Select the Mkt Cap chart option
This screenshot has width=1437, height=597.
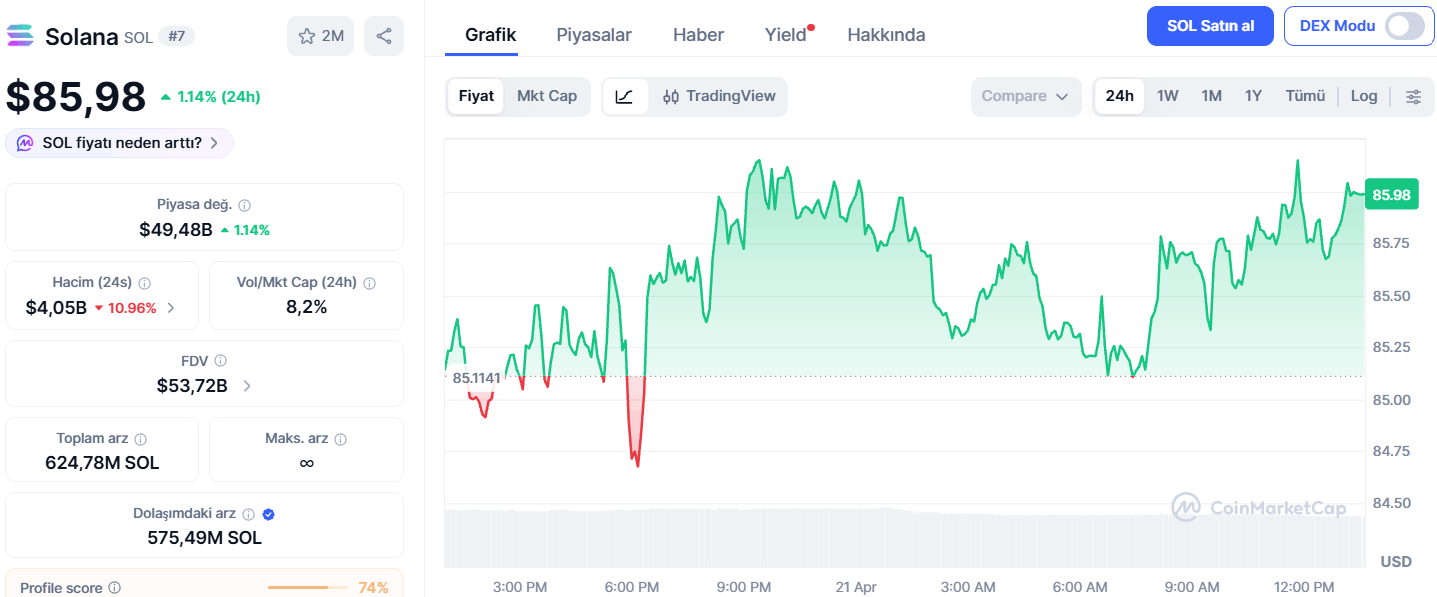(547, 96)
